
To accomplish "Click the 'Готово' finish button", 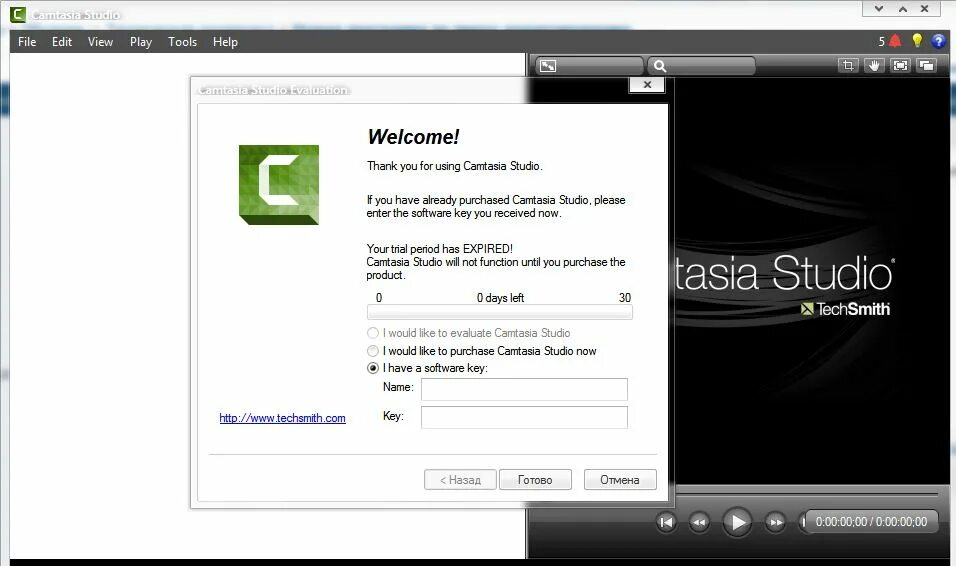I will click(x=535, y=479).
